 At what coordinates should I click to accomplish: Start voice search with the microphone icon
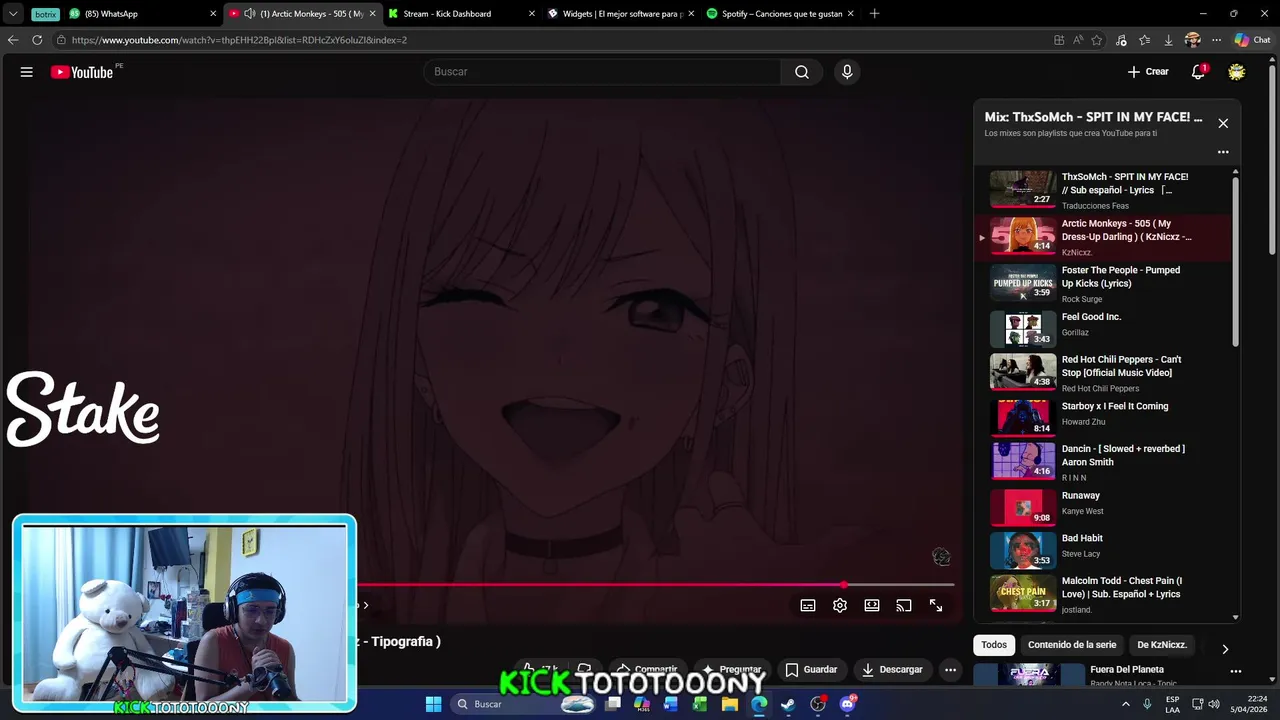pos(847,72)
